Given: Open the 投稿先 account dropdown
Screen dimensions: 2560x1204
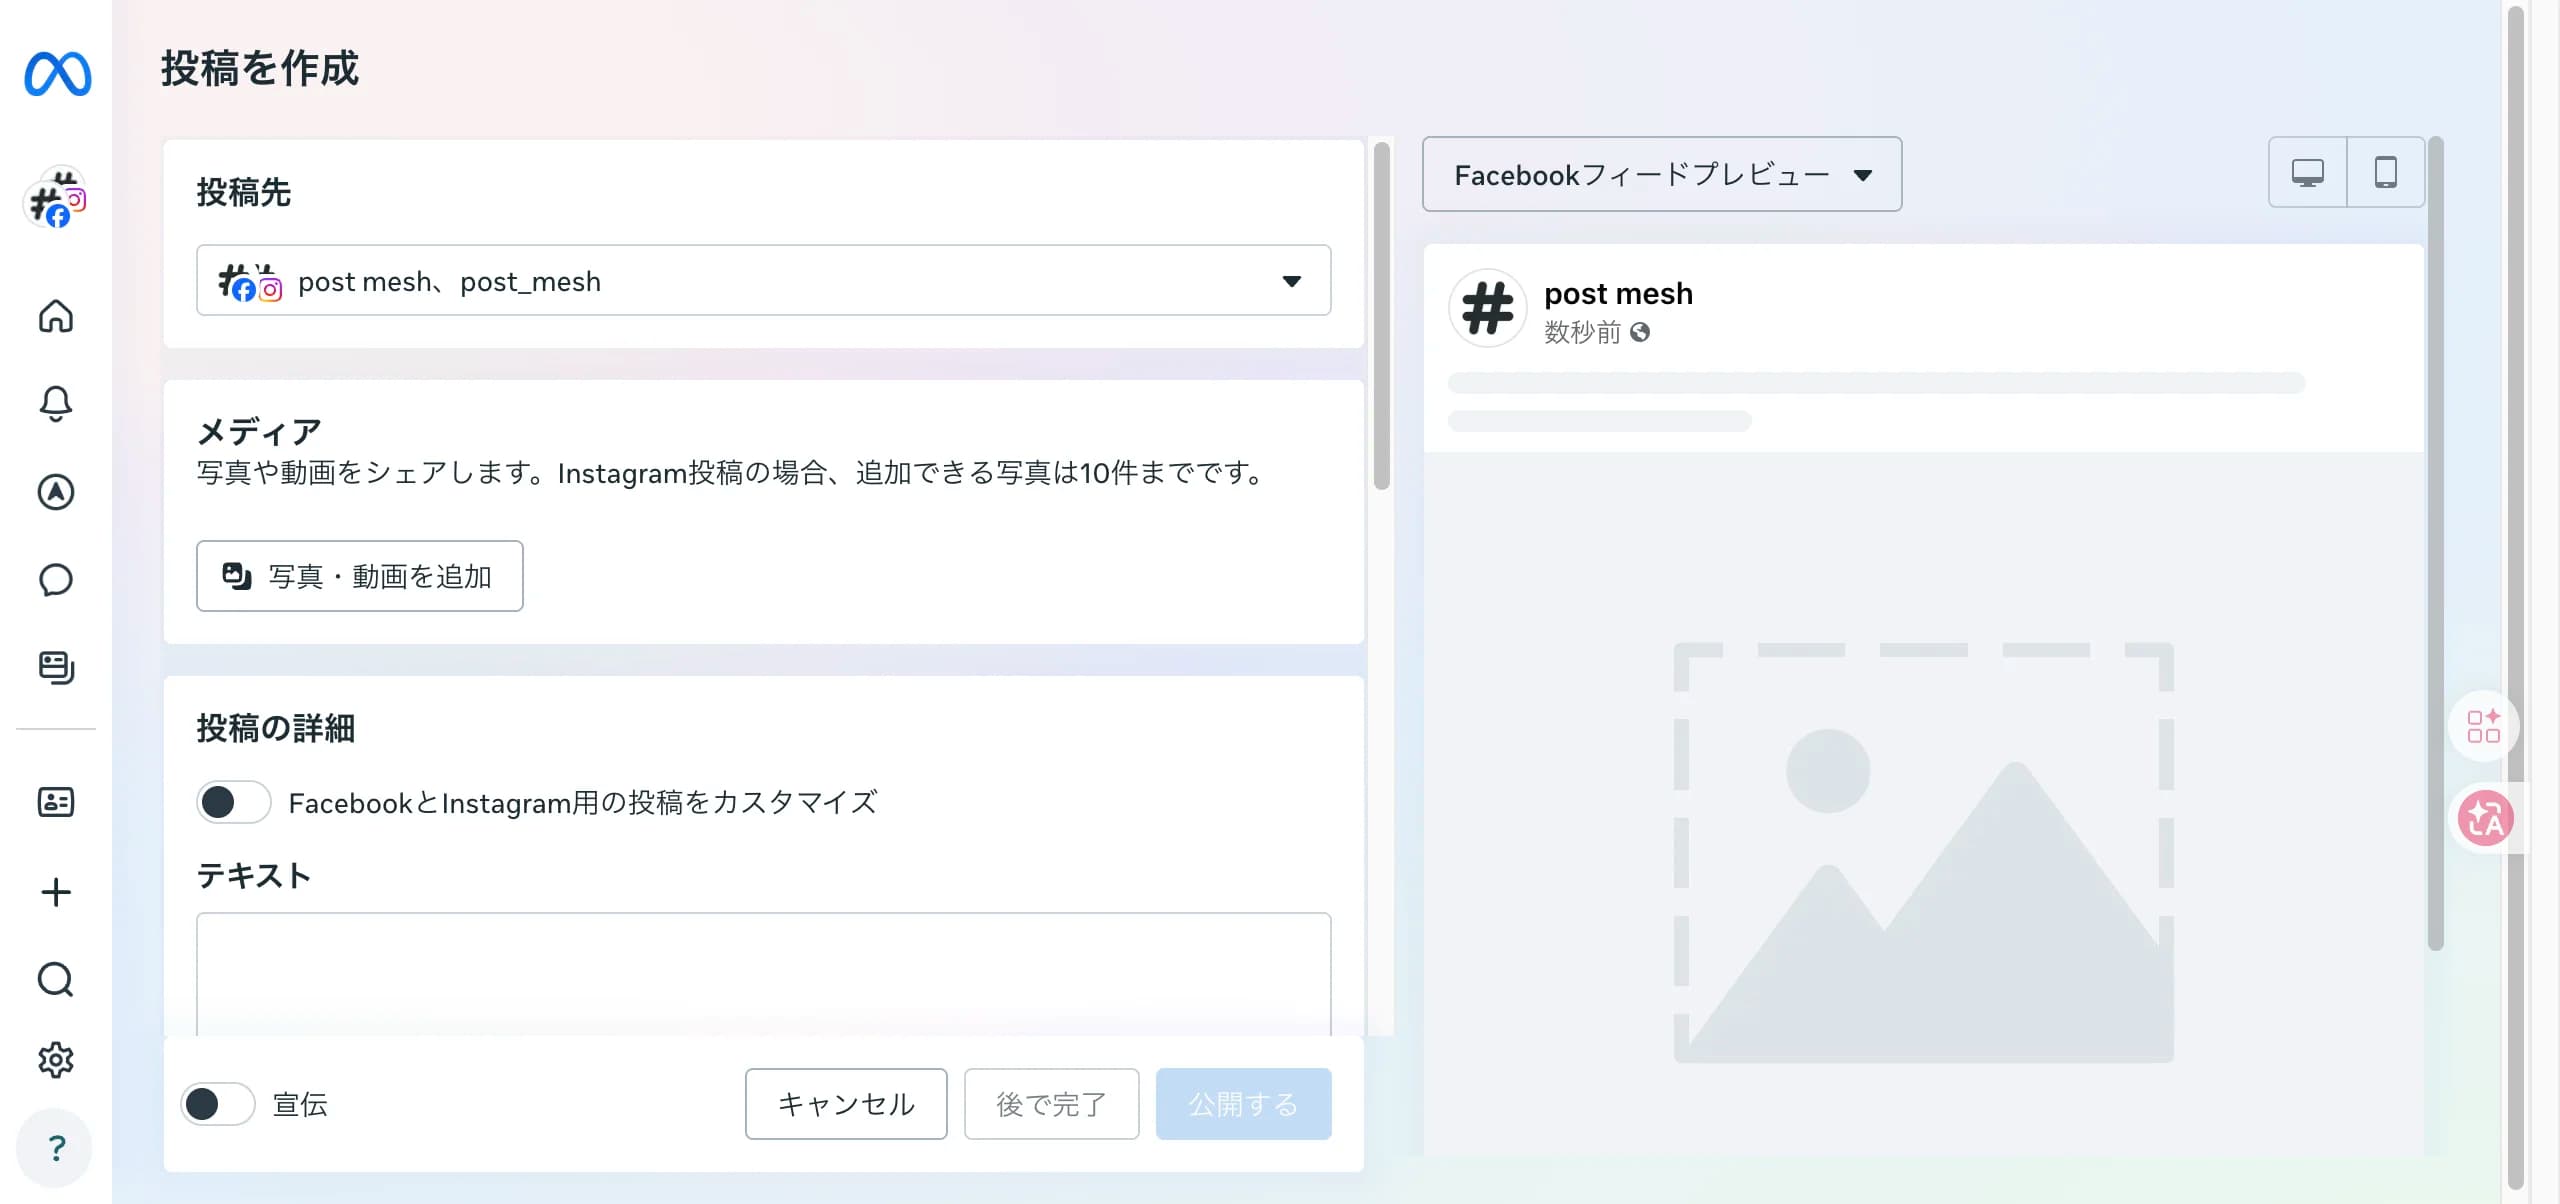Looking at the screenshot, I should pos(763,280).
